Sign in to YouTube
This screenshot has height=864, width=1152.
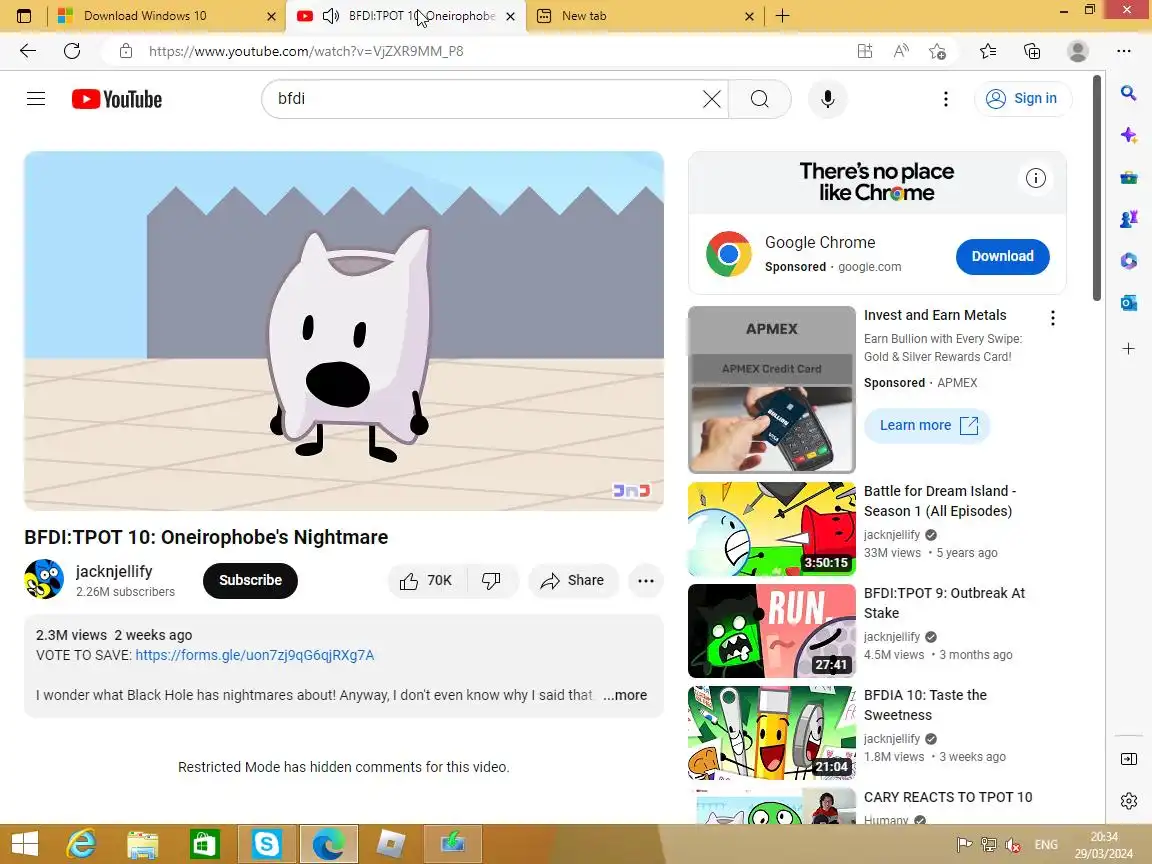tap(1022, 98)
